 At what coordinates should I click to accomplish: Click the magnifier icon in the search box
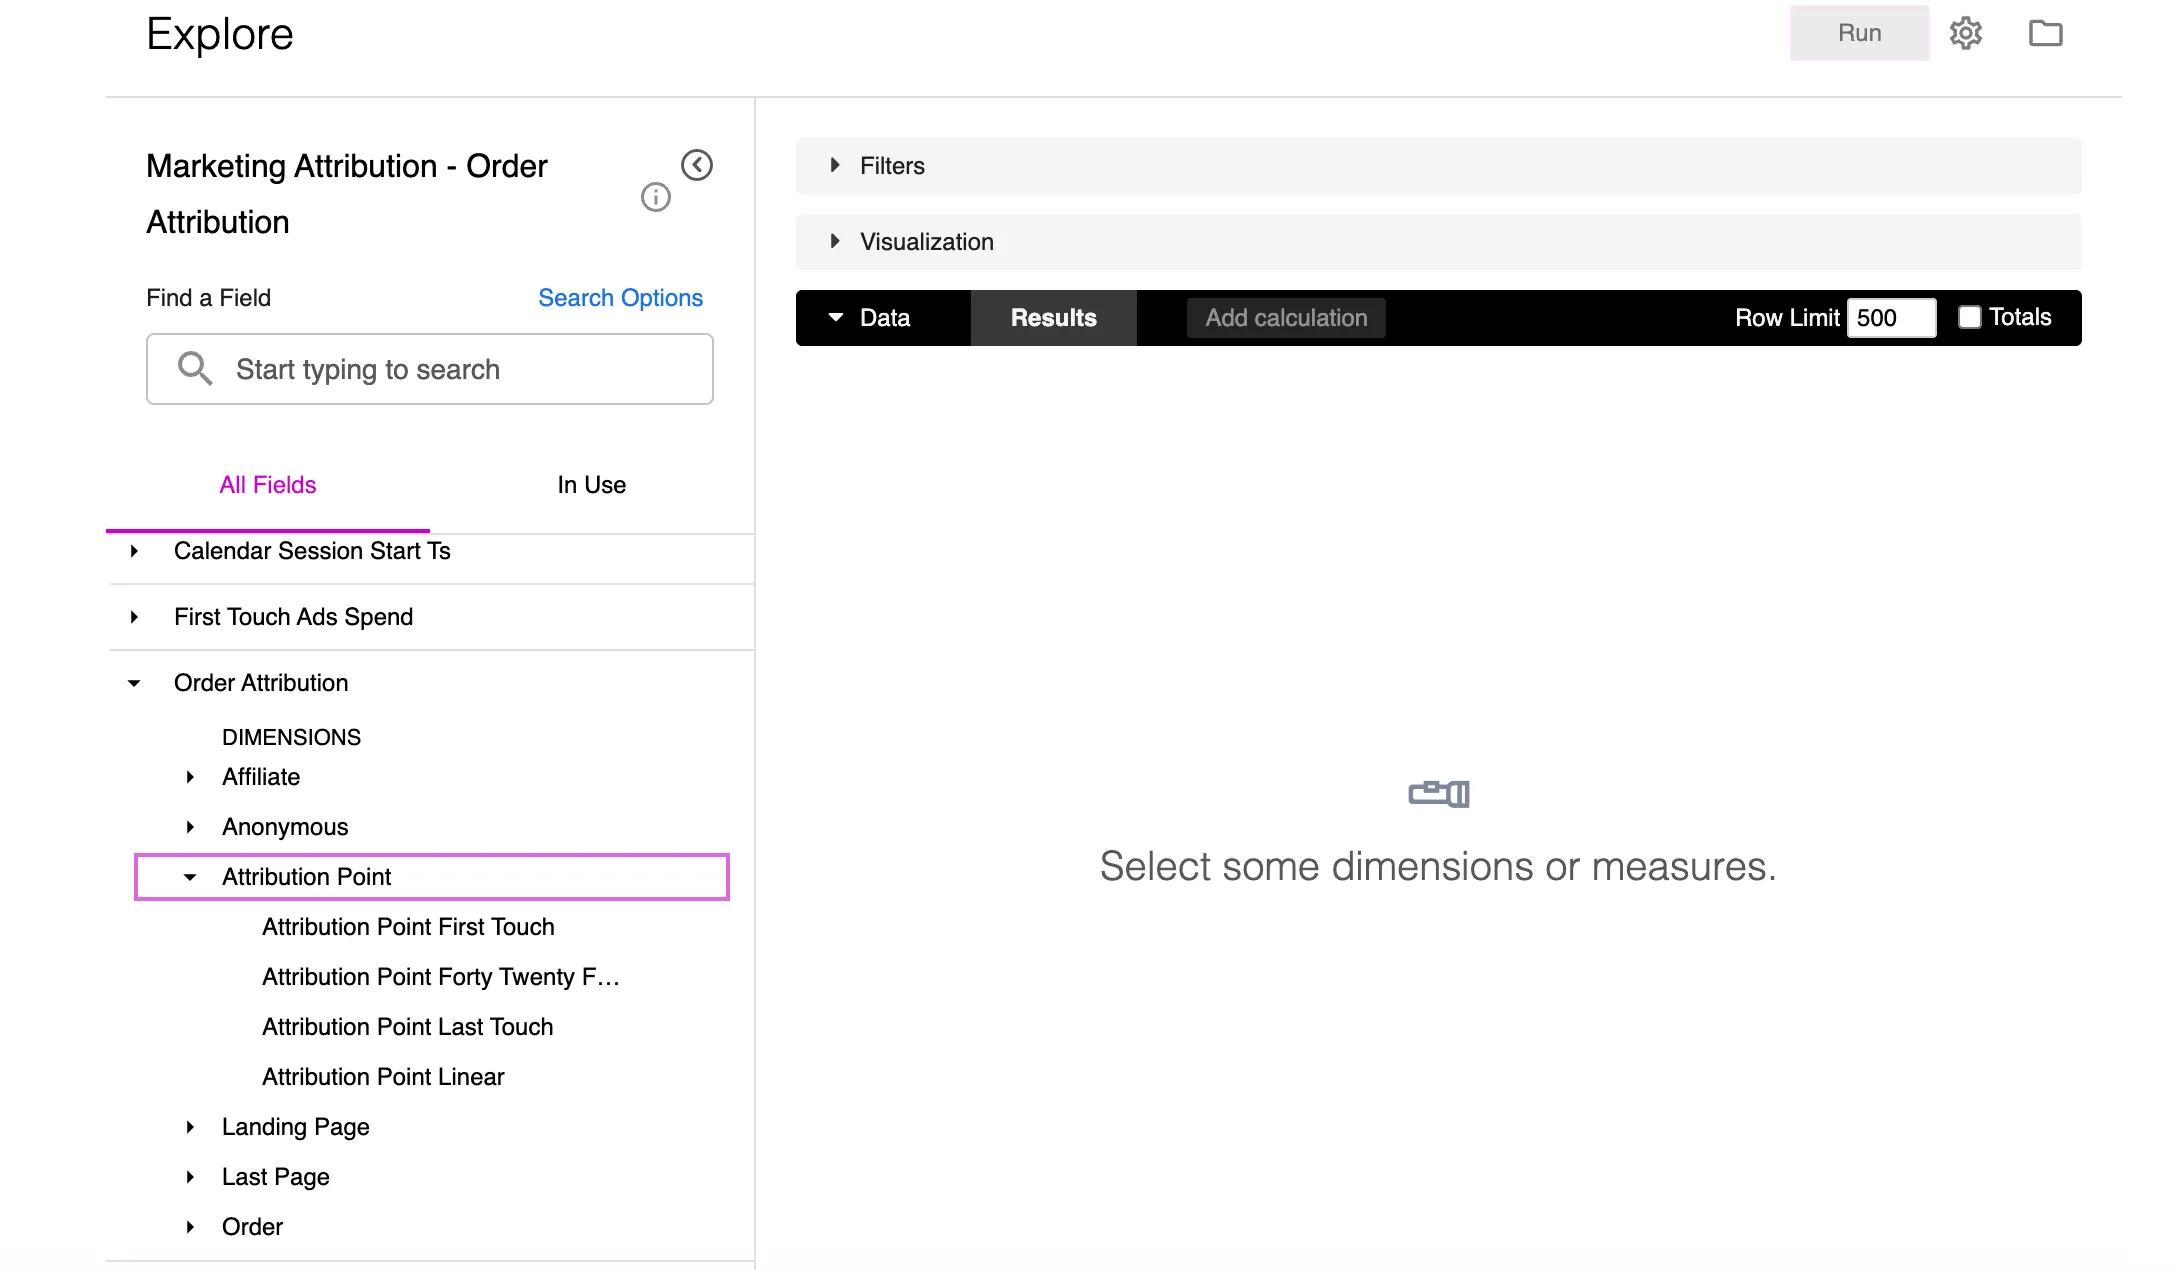pyautogui.click(x=195, y=368)
